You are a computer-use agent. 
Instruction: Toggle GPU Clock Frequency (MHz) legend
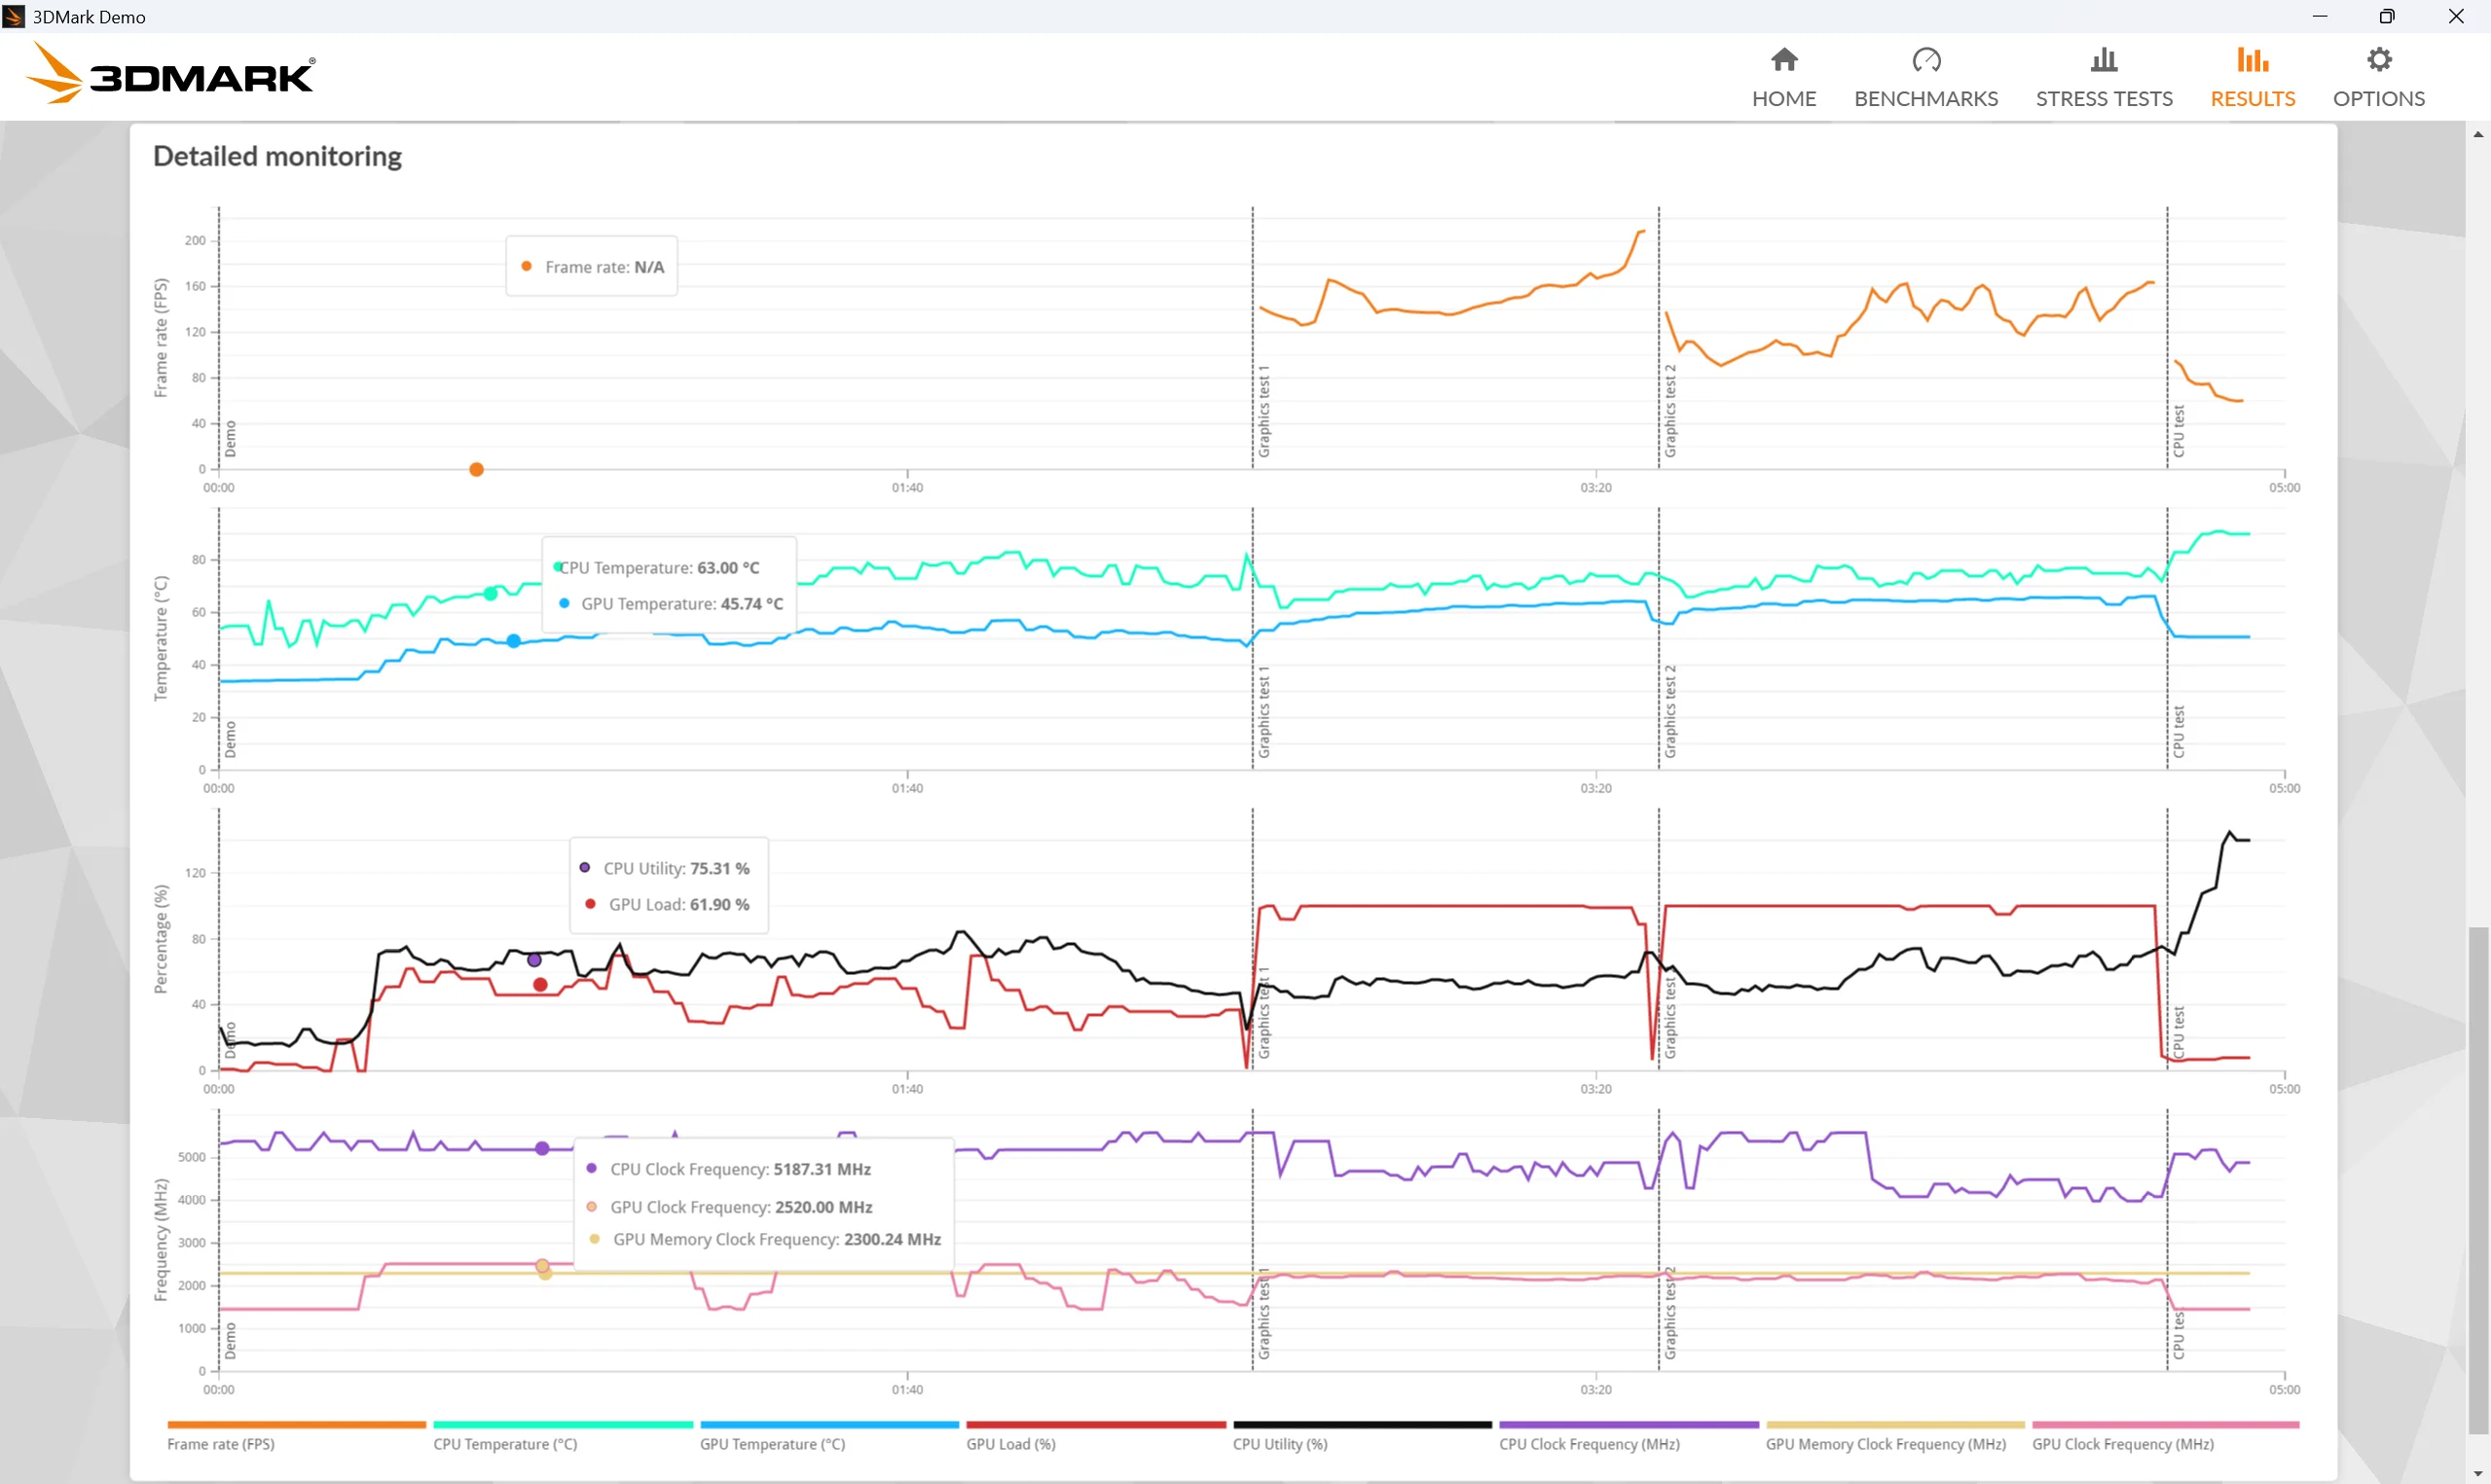[2122, 1443]
